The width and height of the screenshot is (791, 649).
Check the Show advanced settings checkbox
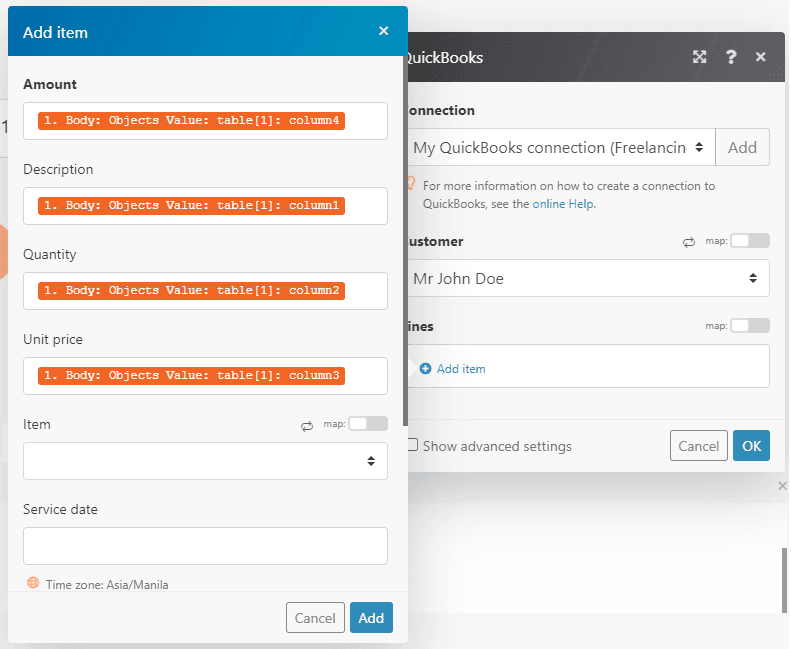point(412,446)
